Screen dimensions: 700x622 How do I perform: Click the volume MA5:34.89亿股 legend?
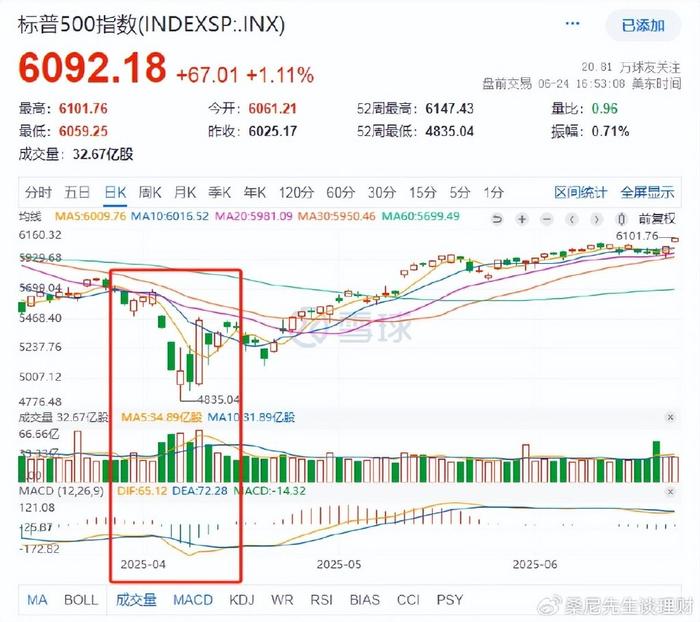pos(161,417)
